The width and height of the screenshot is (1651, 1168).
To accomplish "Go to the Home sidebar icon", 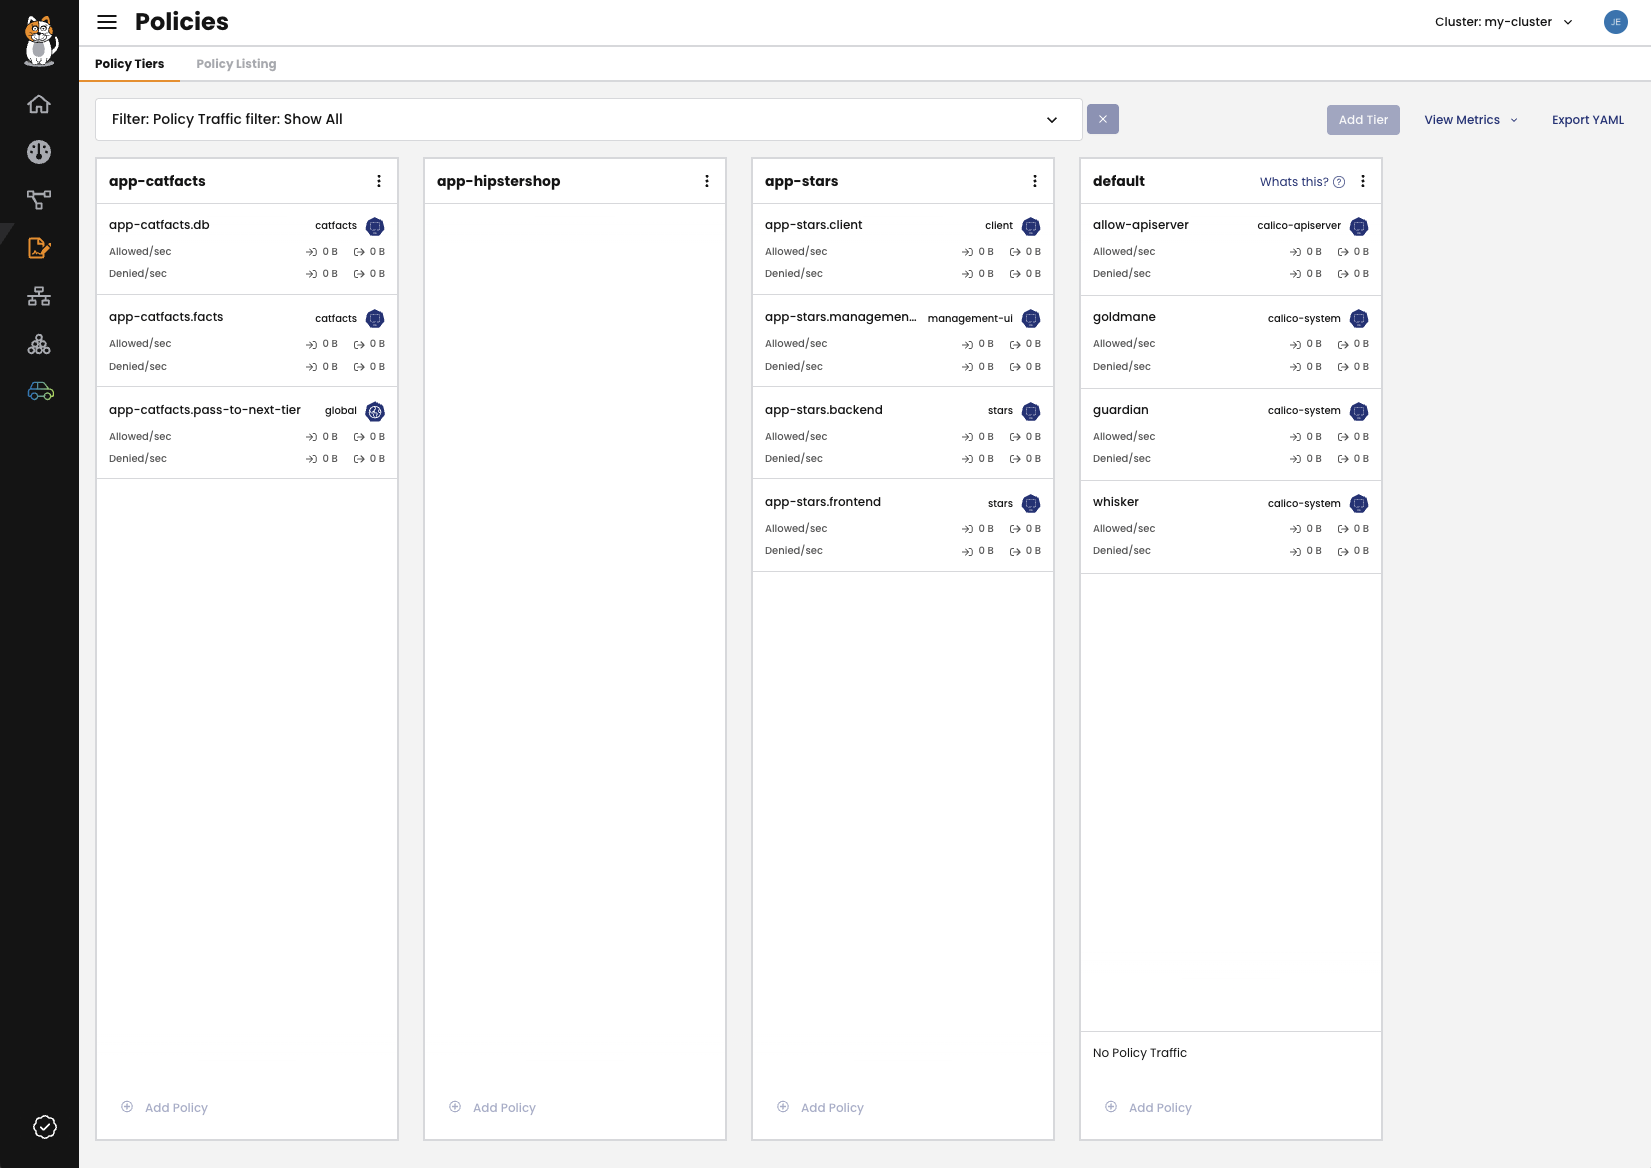I will pyautogui.click(x=39, y=104).
